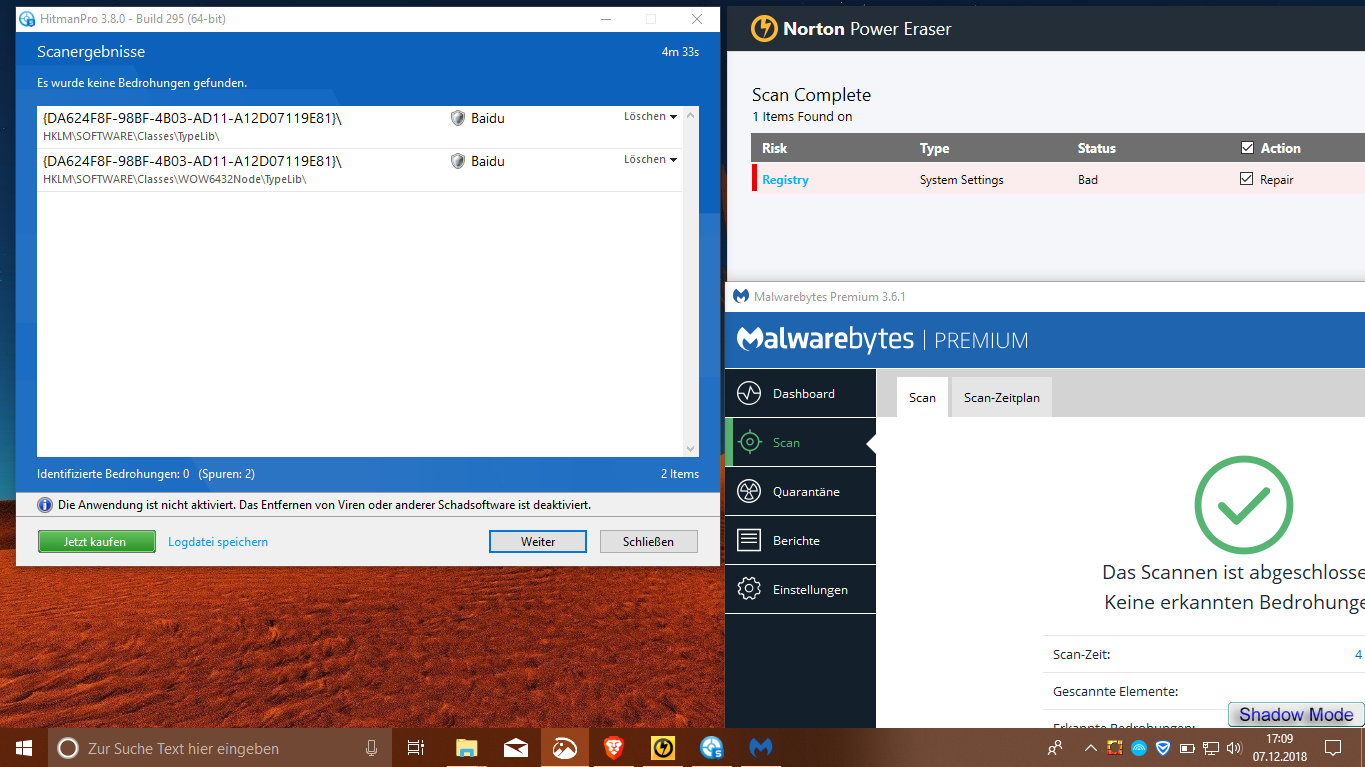
Task: Click the 'Gescannte Elemente:' label in Malwarebytes
Action: coord(1115,691)
